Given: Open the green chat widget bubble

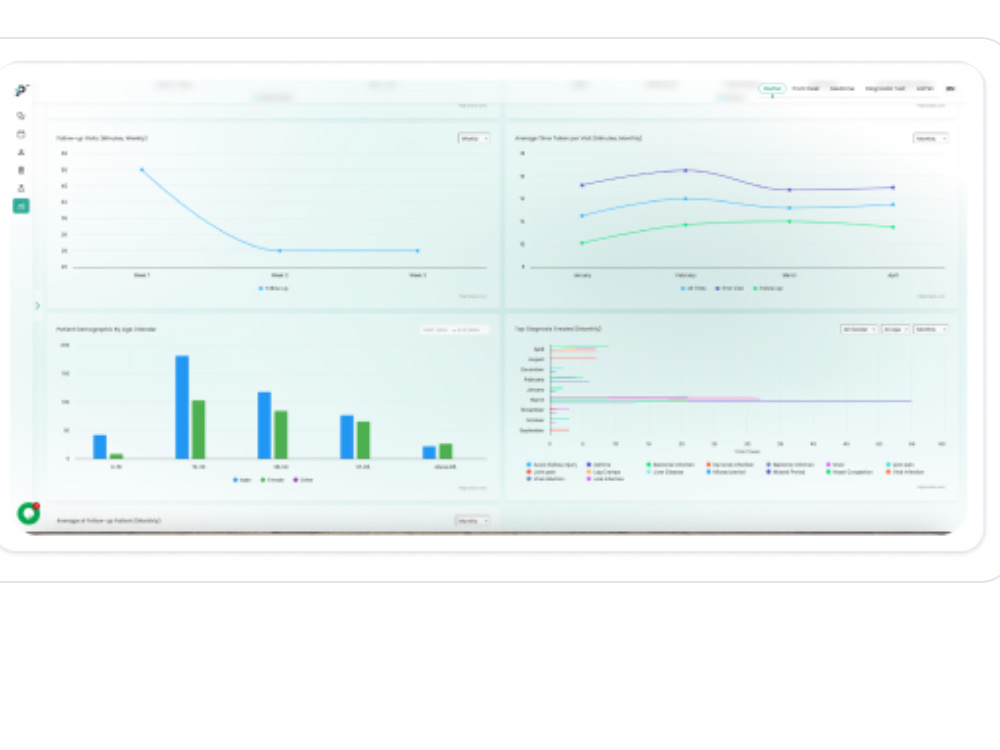Looking at the screenshot, I should [29, 513].
